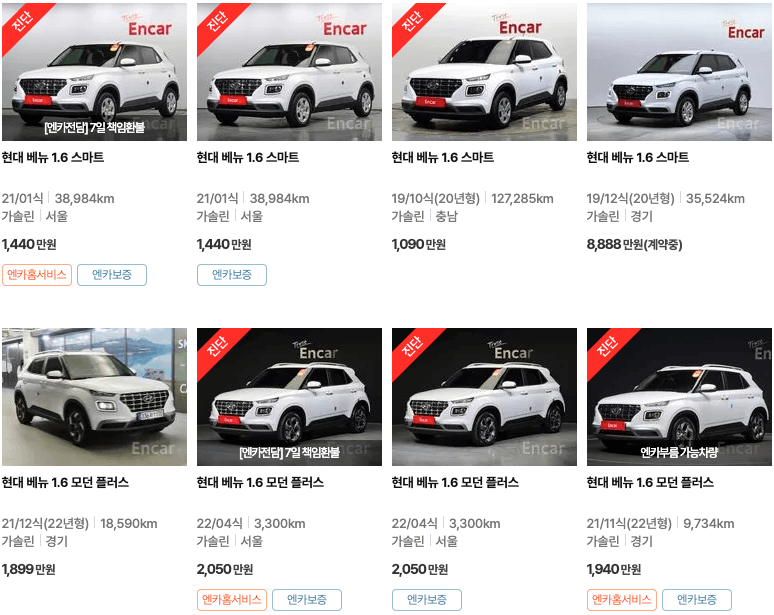Click the Encar logo on the 35,524km car photo
The width and height of the screenshot is (774, 615).
(x=745, y=31)
